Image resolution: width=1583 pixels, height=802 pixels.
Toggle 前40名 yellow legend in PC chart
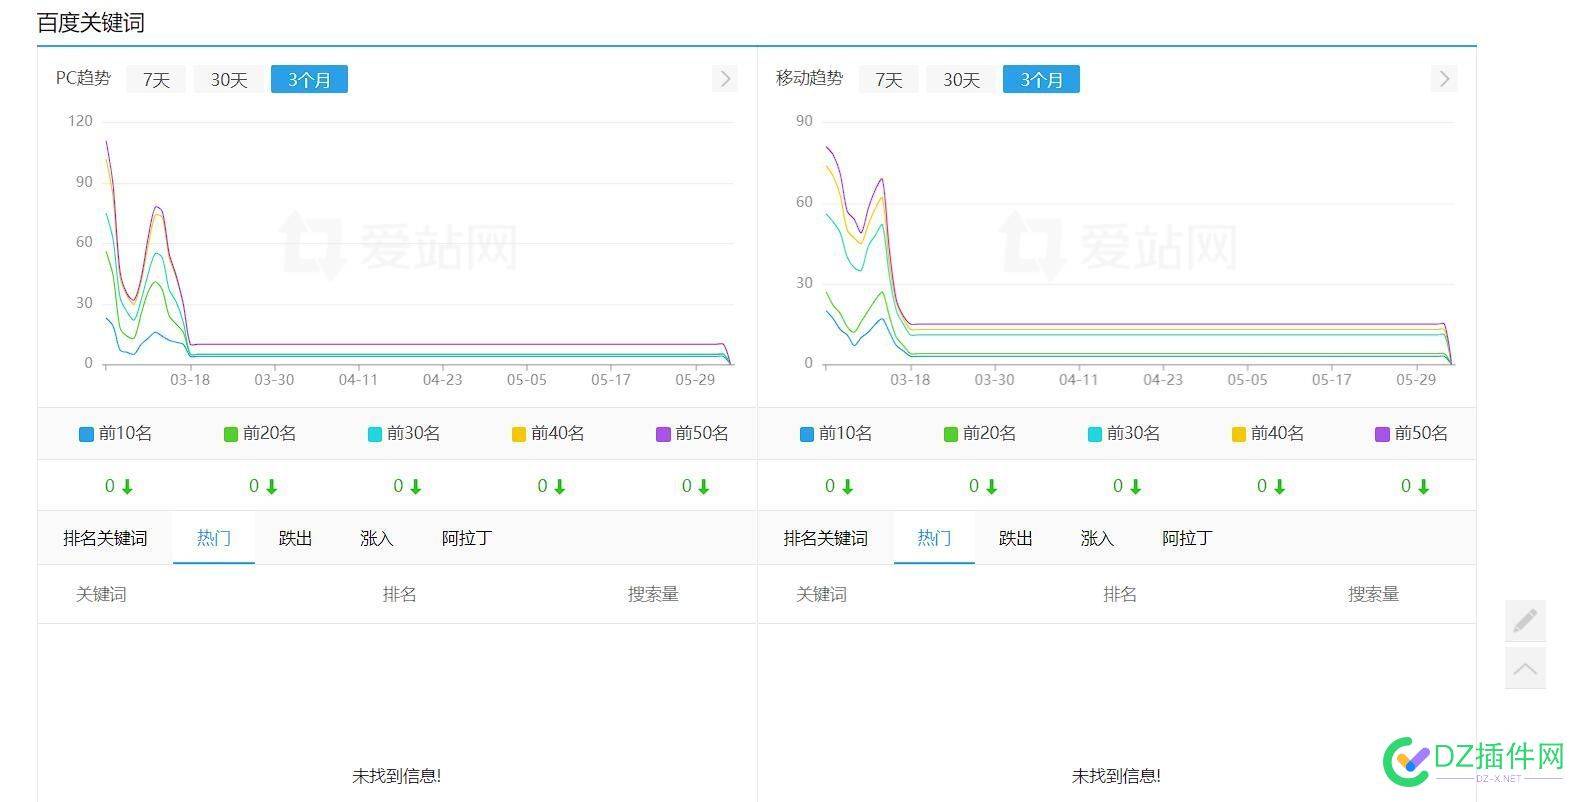(548, 433)
